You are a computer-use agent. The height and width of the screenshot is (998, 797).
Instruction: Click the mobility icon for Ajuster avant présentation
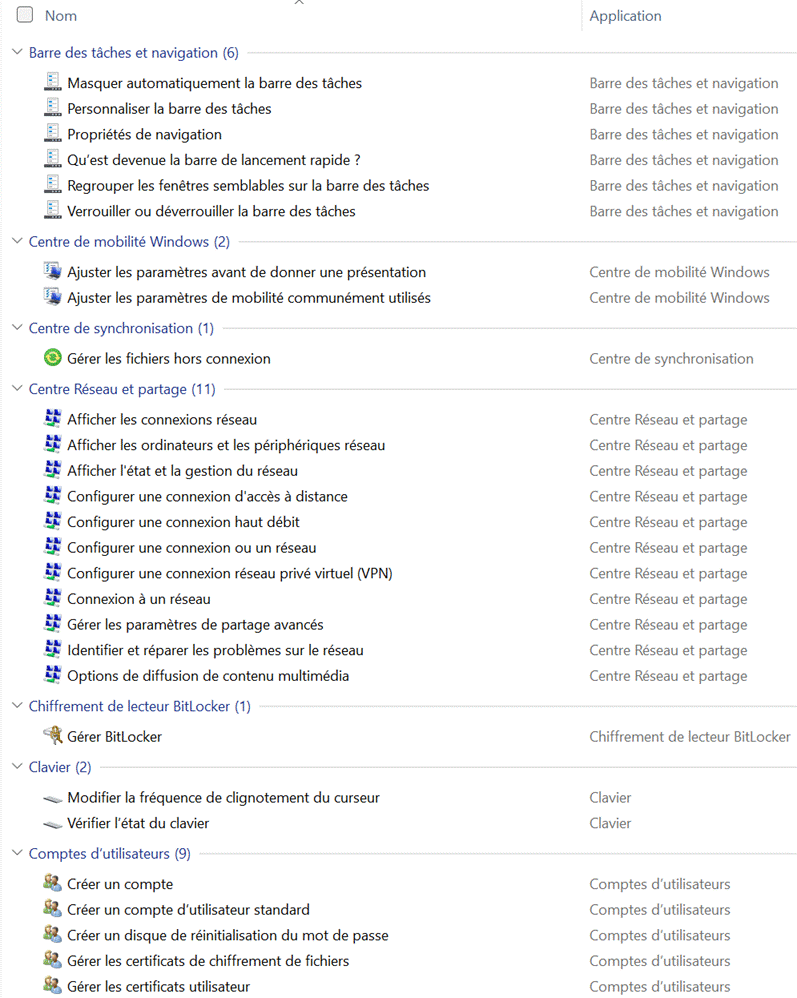point(53,271)
